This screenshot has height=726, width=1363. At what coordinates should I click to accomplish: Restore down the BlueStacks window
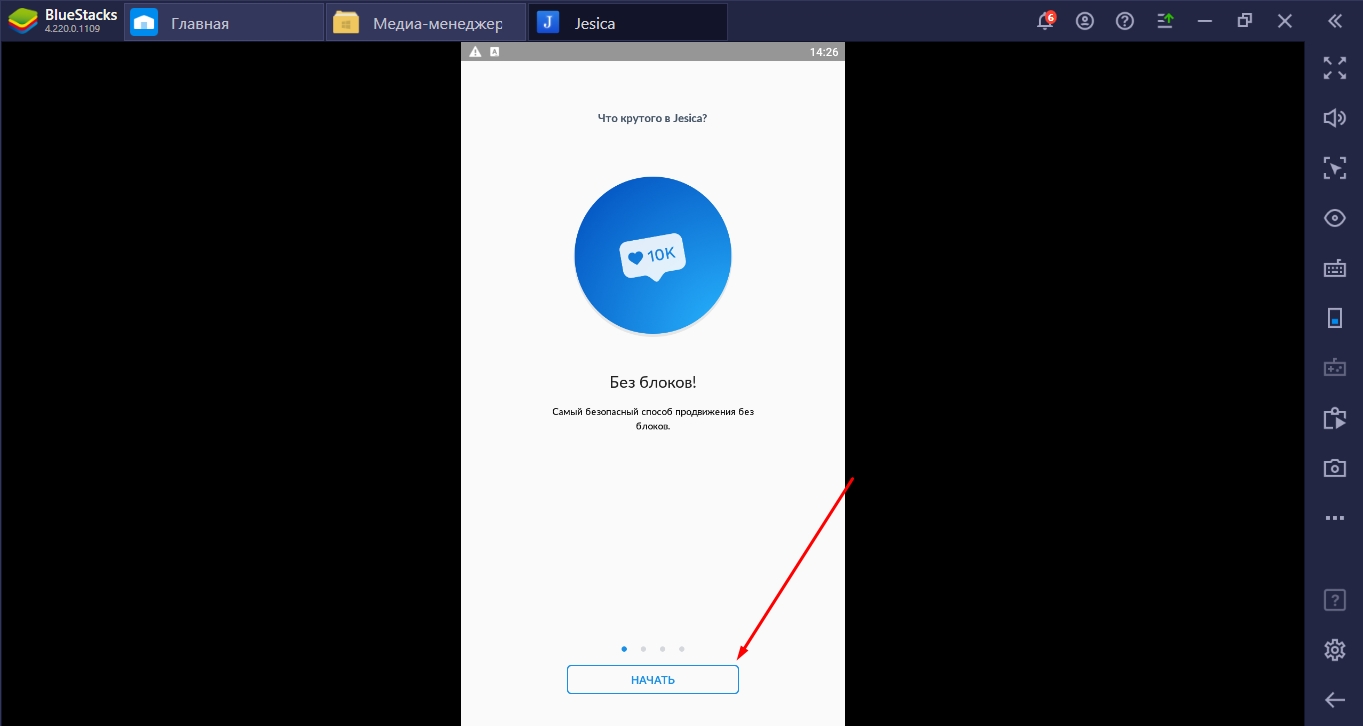click(1245, 21)
